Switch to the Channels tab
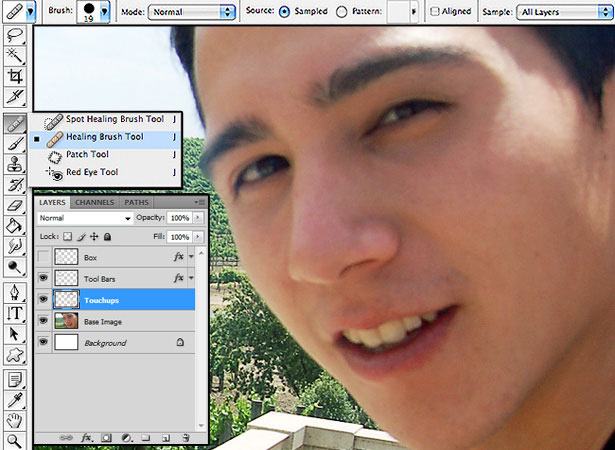Image resolution: width=615 pixels, height=450 pixels. tap(95, 202)
